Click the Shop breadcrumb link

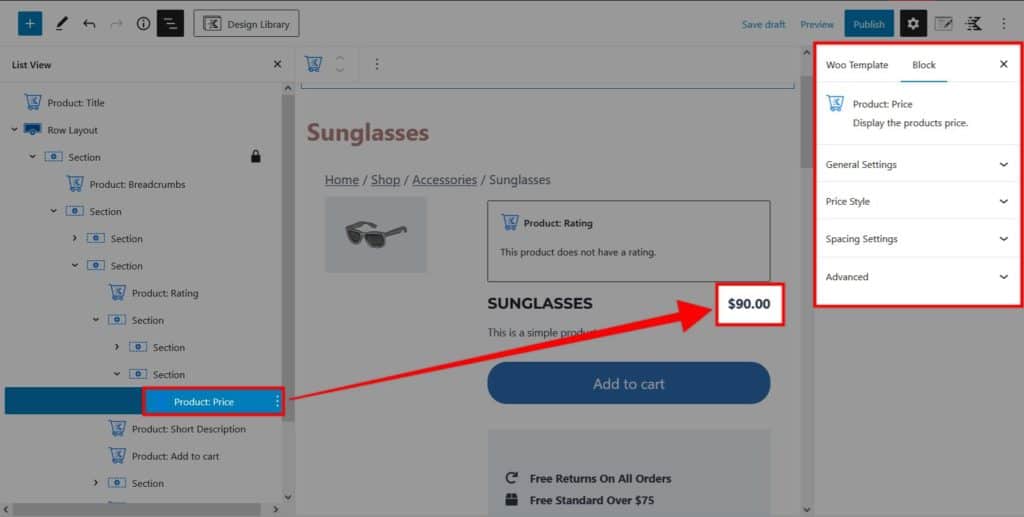click(x=385, y=180)
